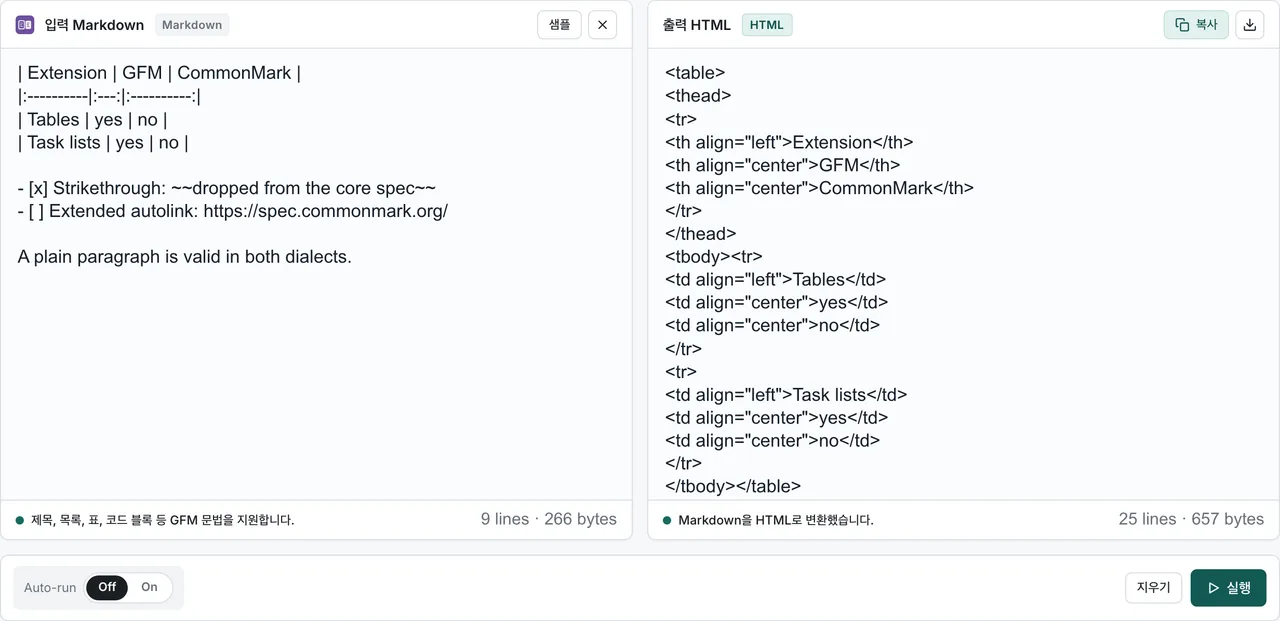Viewport: 1280px width, 621px height.
Task: Click the '| Task lists | yes | no |' line
Action: point(103,142)
